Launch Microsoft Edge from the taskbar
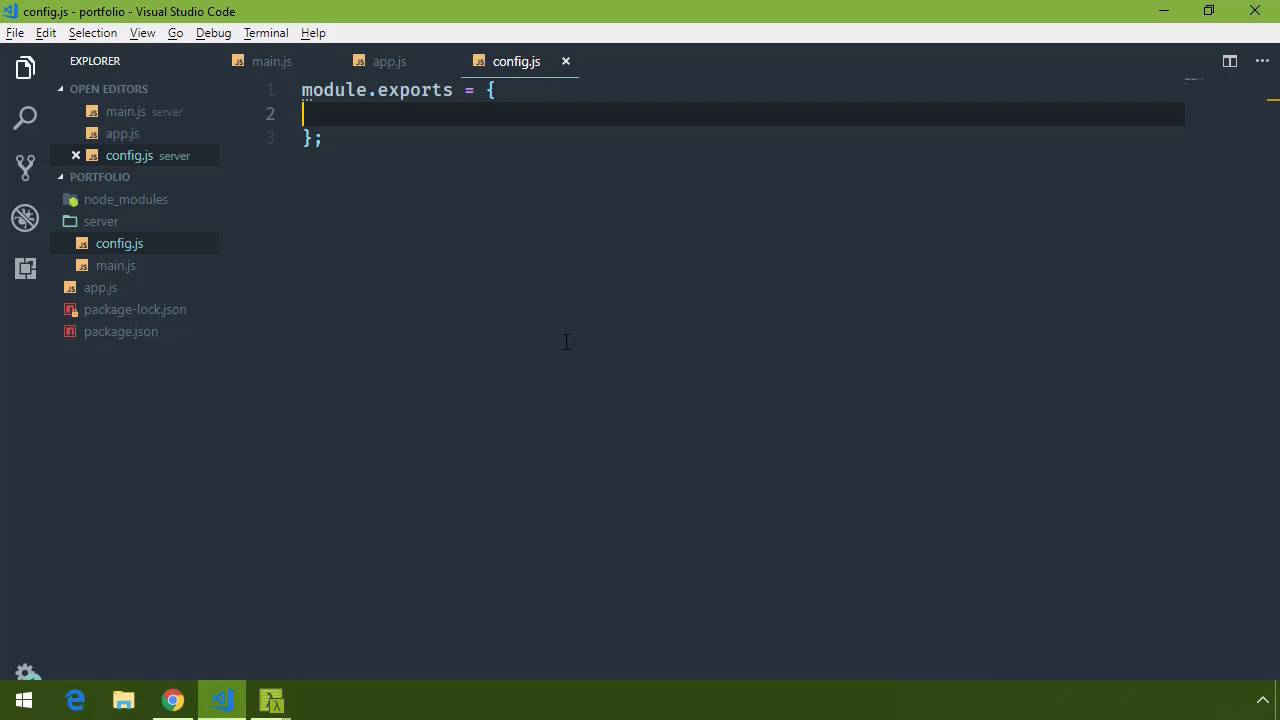The height and width of the screenshot is (720, 1280). click(75, 700)
